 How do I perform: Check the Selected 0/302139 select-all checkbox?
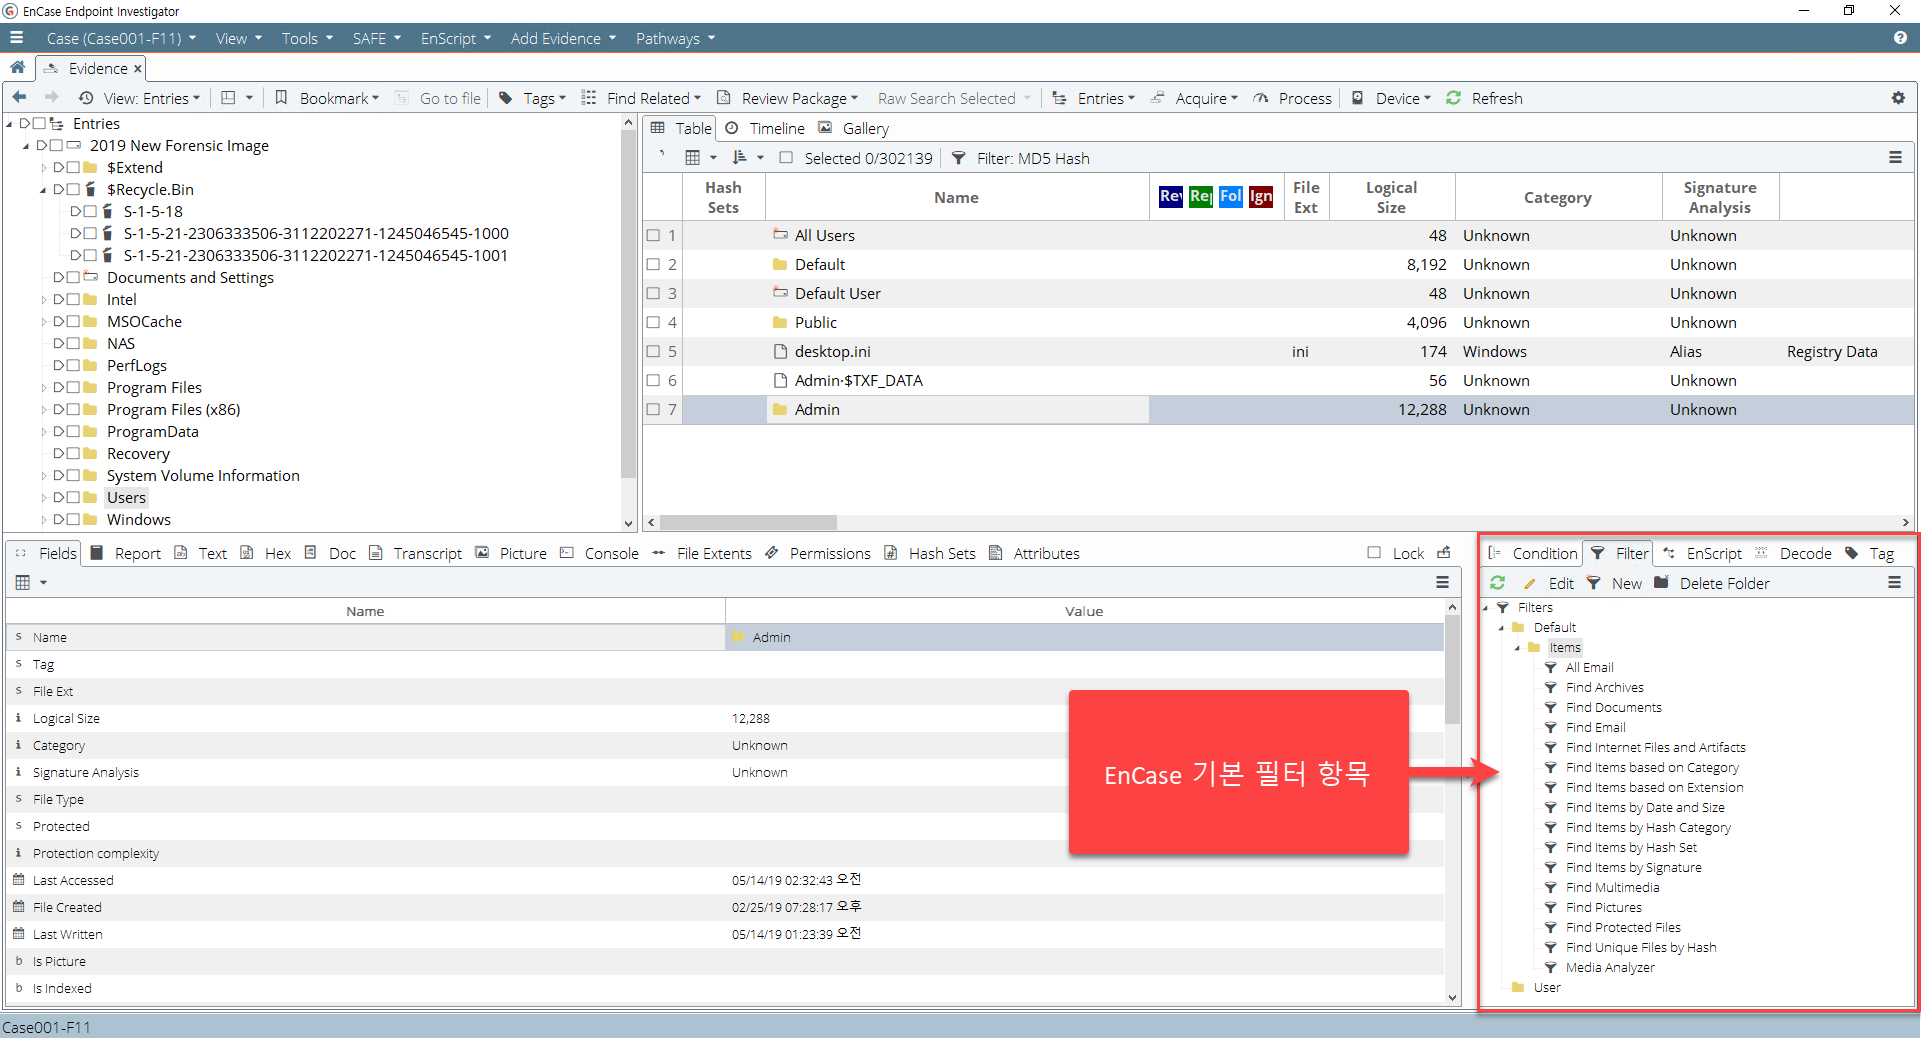click(x=786, y=158)
